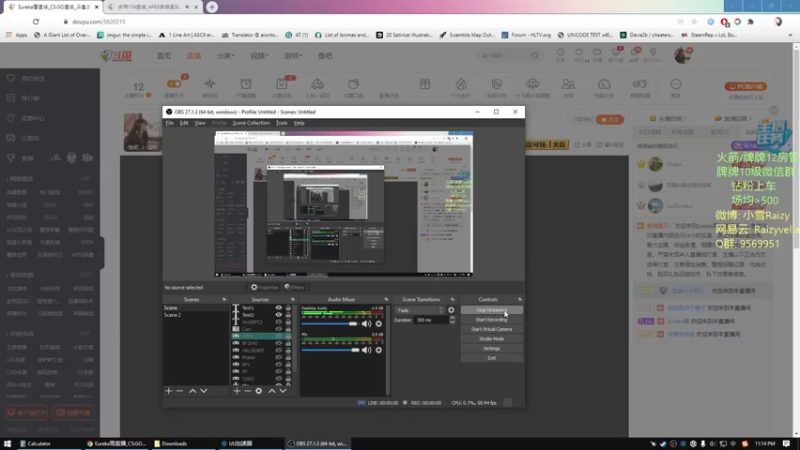Remove selected source with the minus icon
This screenshot has height=450, width=800.
click(x=247, y=391)
